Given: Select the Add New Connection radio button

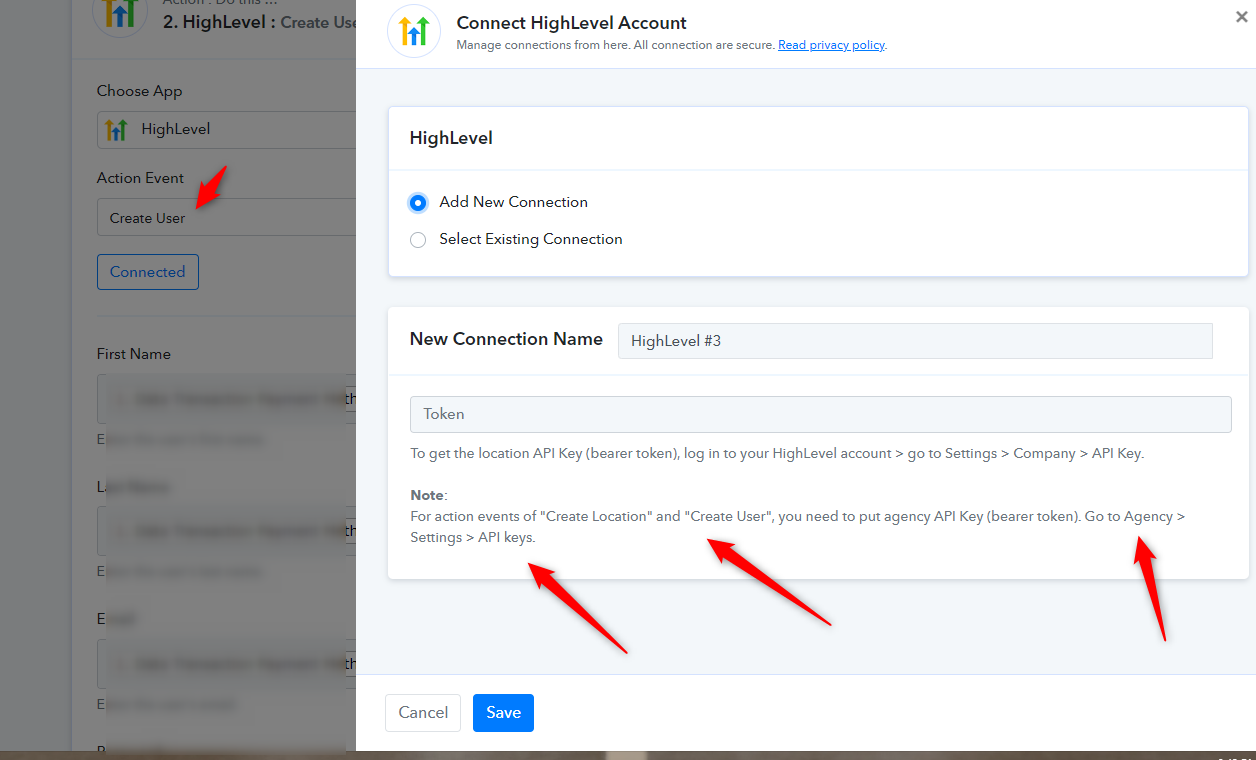Looking at the screenshot, I should pos(418,202).
